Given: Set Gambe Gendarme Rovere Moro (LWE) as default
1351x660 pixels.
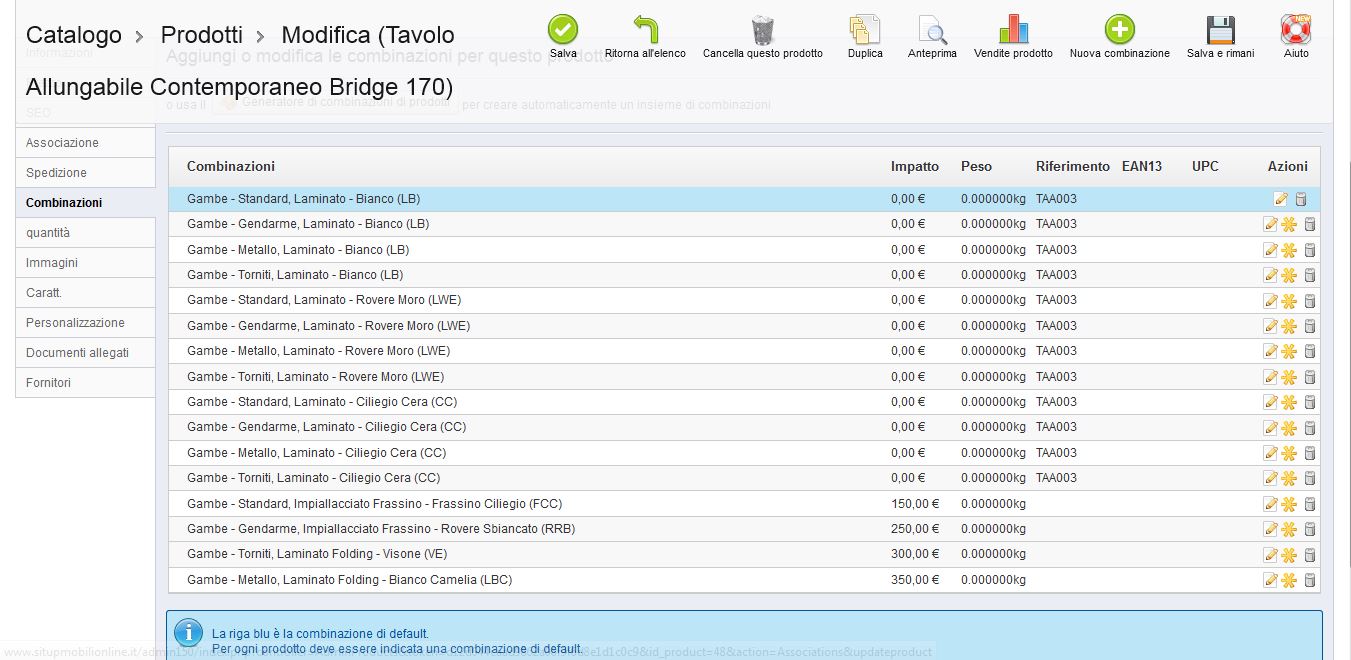Looking at the screenshot, I should point(1290,326).
